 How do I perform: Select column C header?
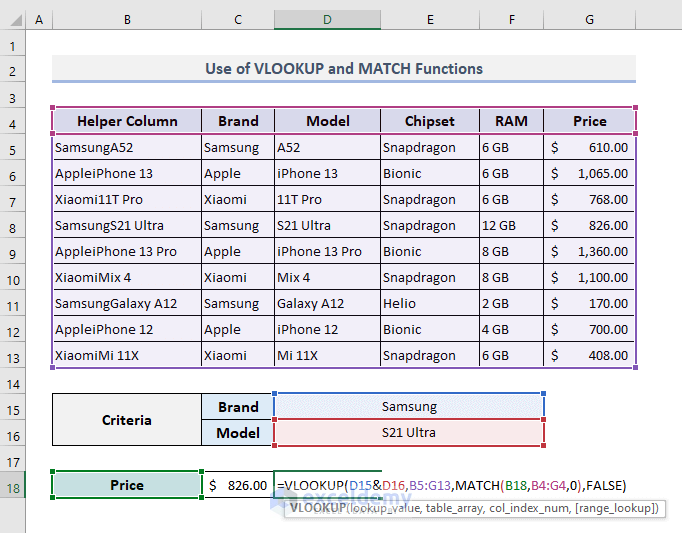click(238, 20)
